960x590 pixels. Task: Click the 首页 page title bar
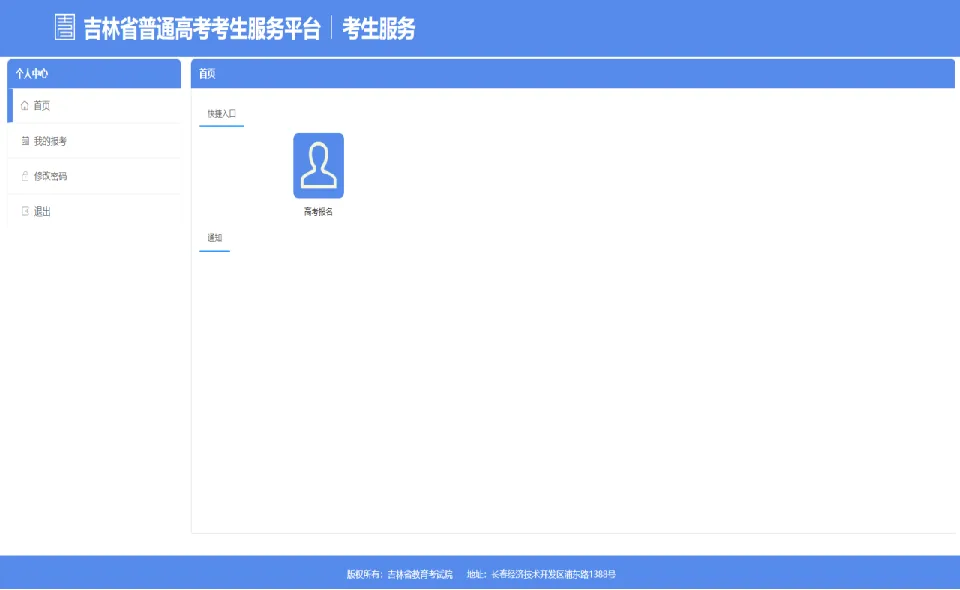coord(206,73)
